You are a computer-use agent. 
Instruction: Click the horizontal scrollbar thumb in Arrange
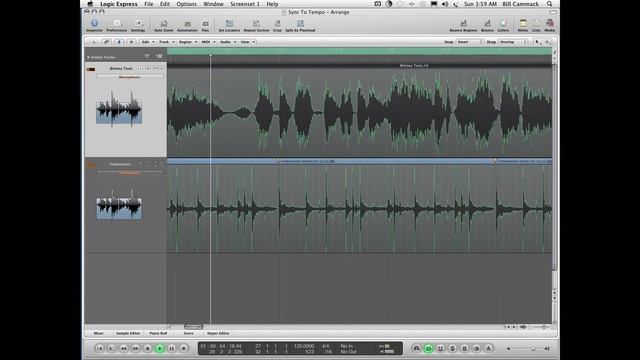pos(193,327)
